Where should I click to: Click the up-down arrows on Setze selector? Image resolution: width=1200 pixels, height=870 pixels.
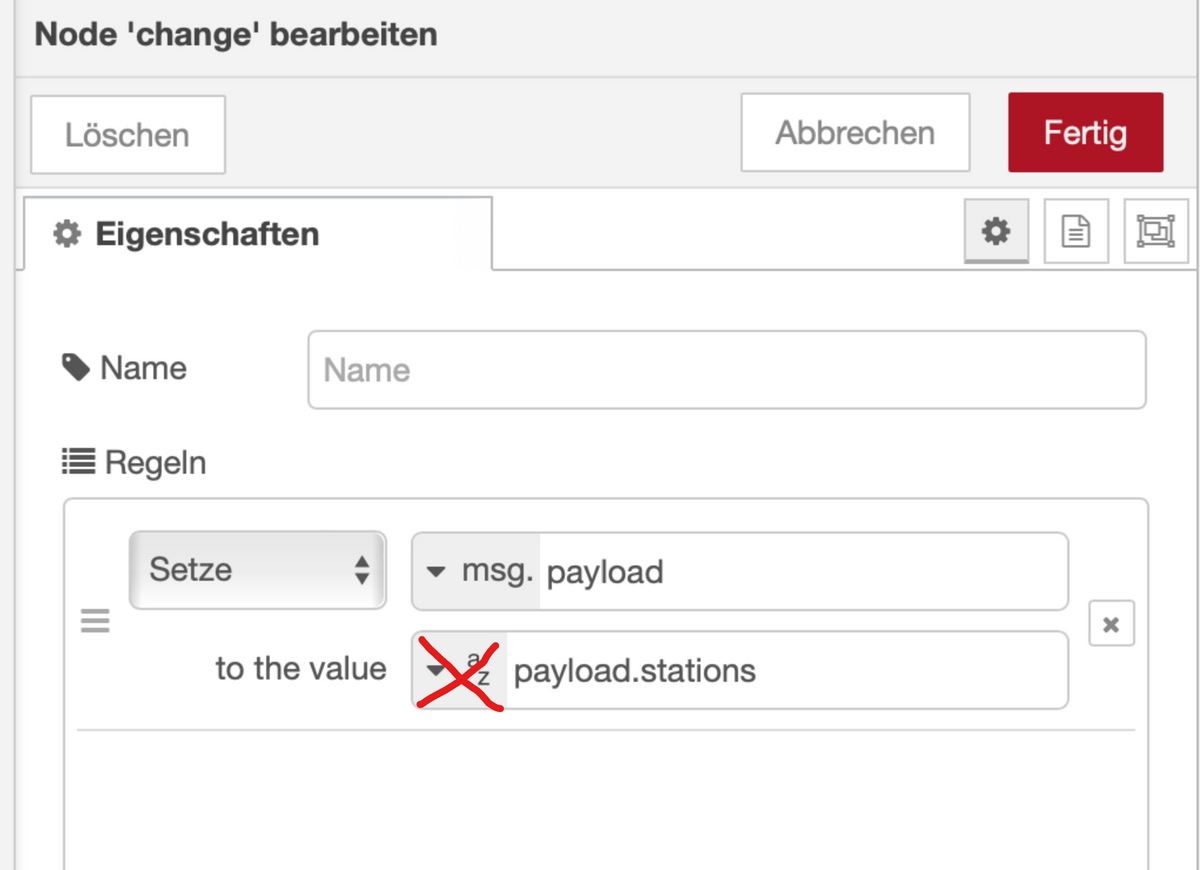pos(362,571)
